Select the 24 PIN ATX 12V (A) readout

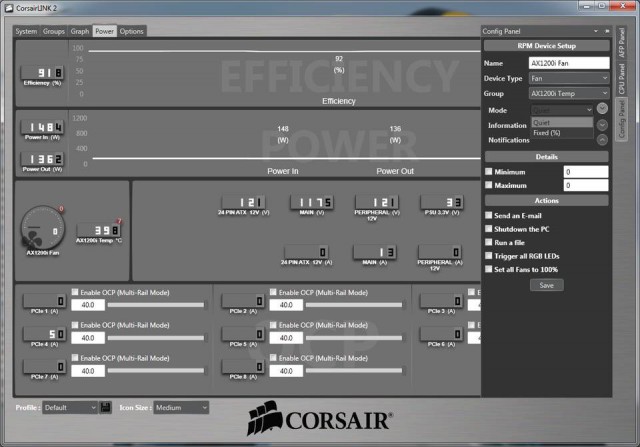306,252
